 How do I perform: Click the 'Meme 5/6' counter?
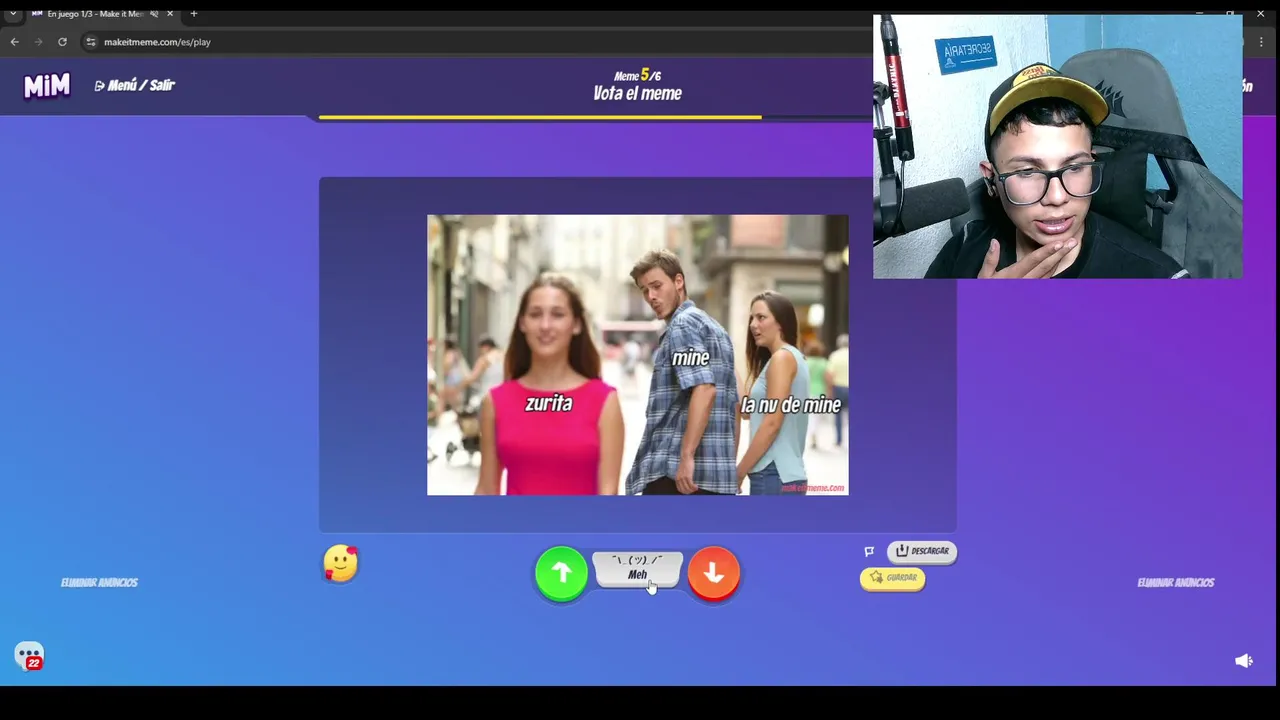[x=637, y=75]
